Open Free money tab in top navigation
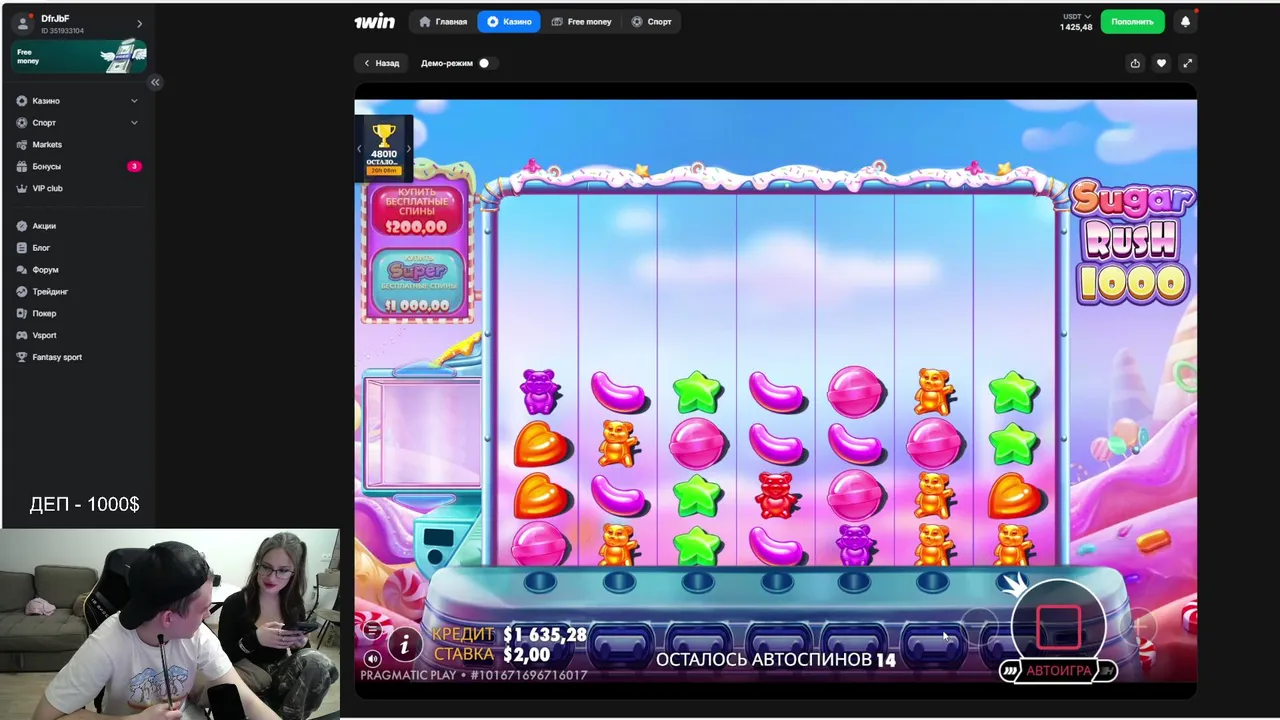The height and width of the screenshot is (720, 1280). (x=581, y=21)
